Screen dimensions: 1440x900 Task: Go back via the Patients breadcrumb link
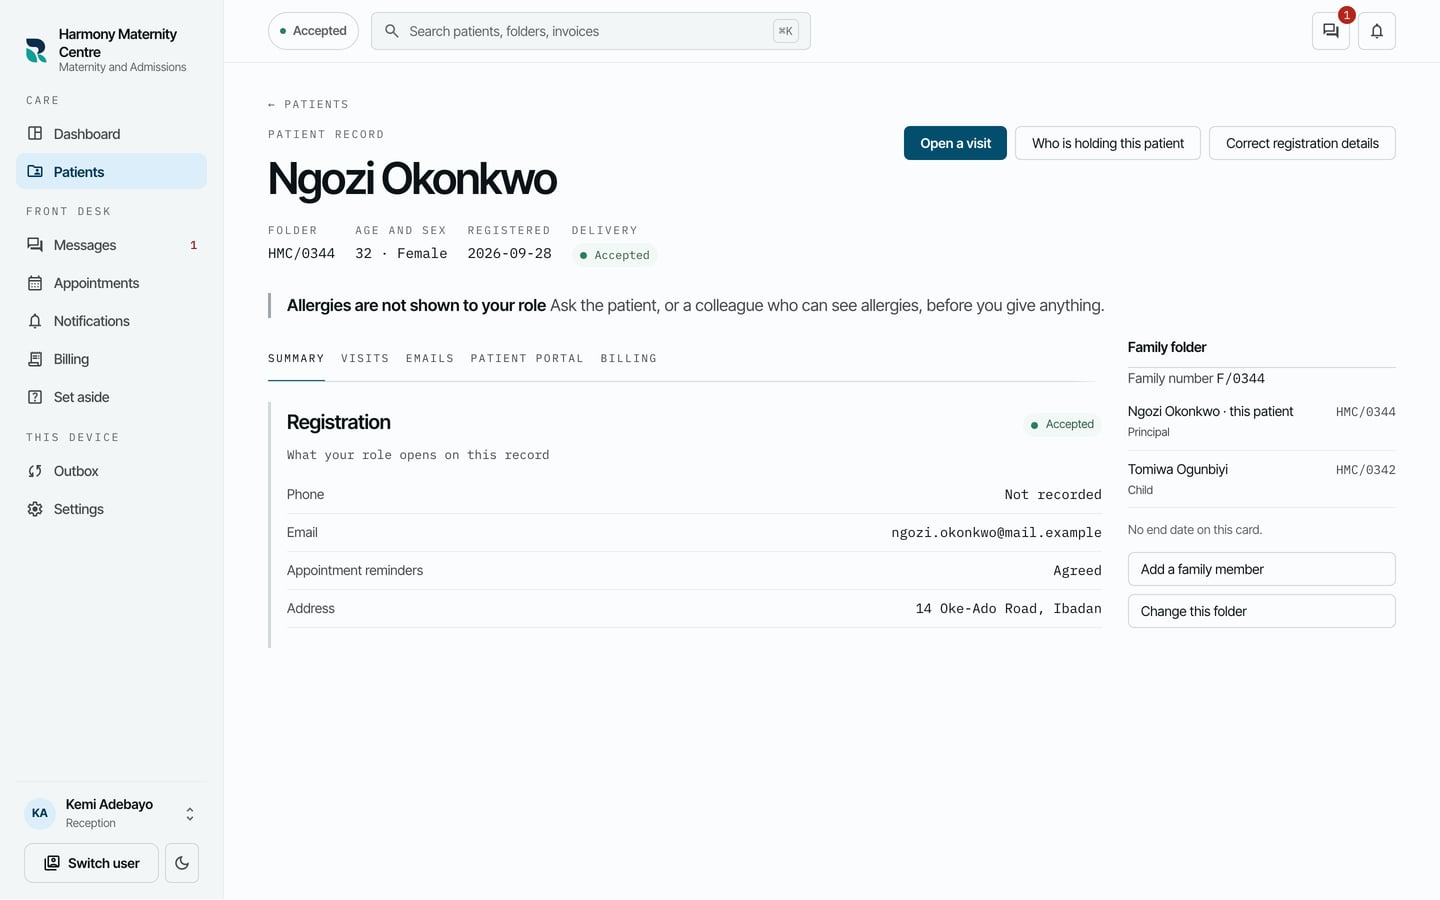coord(308,104)
